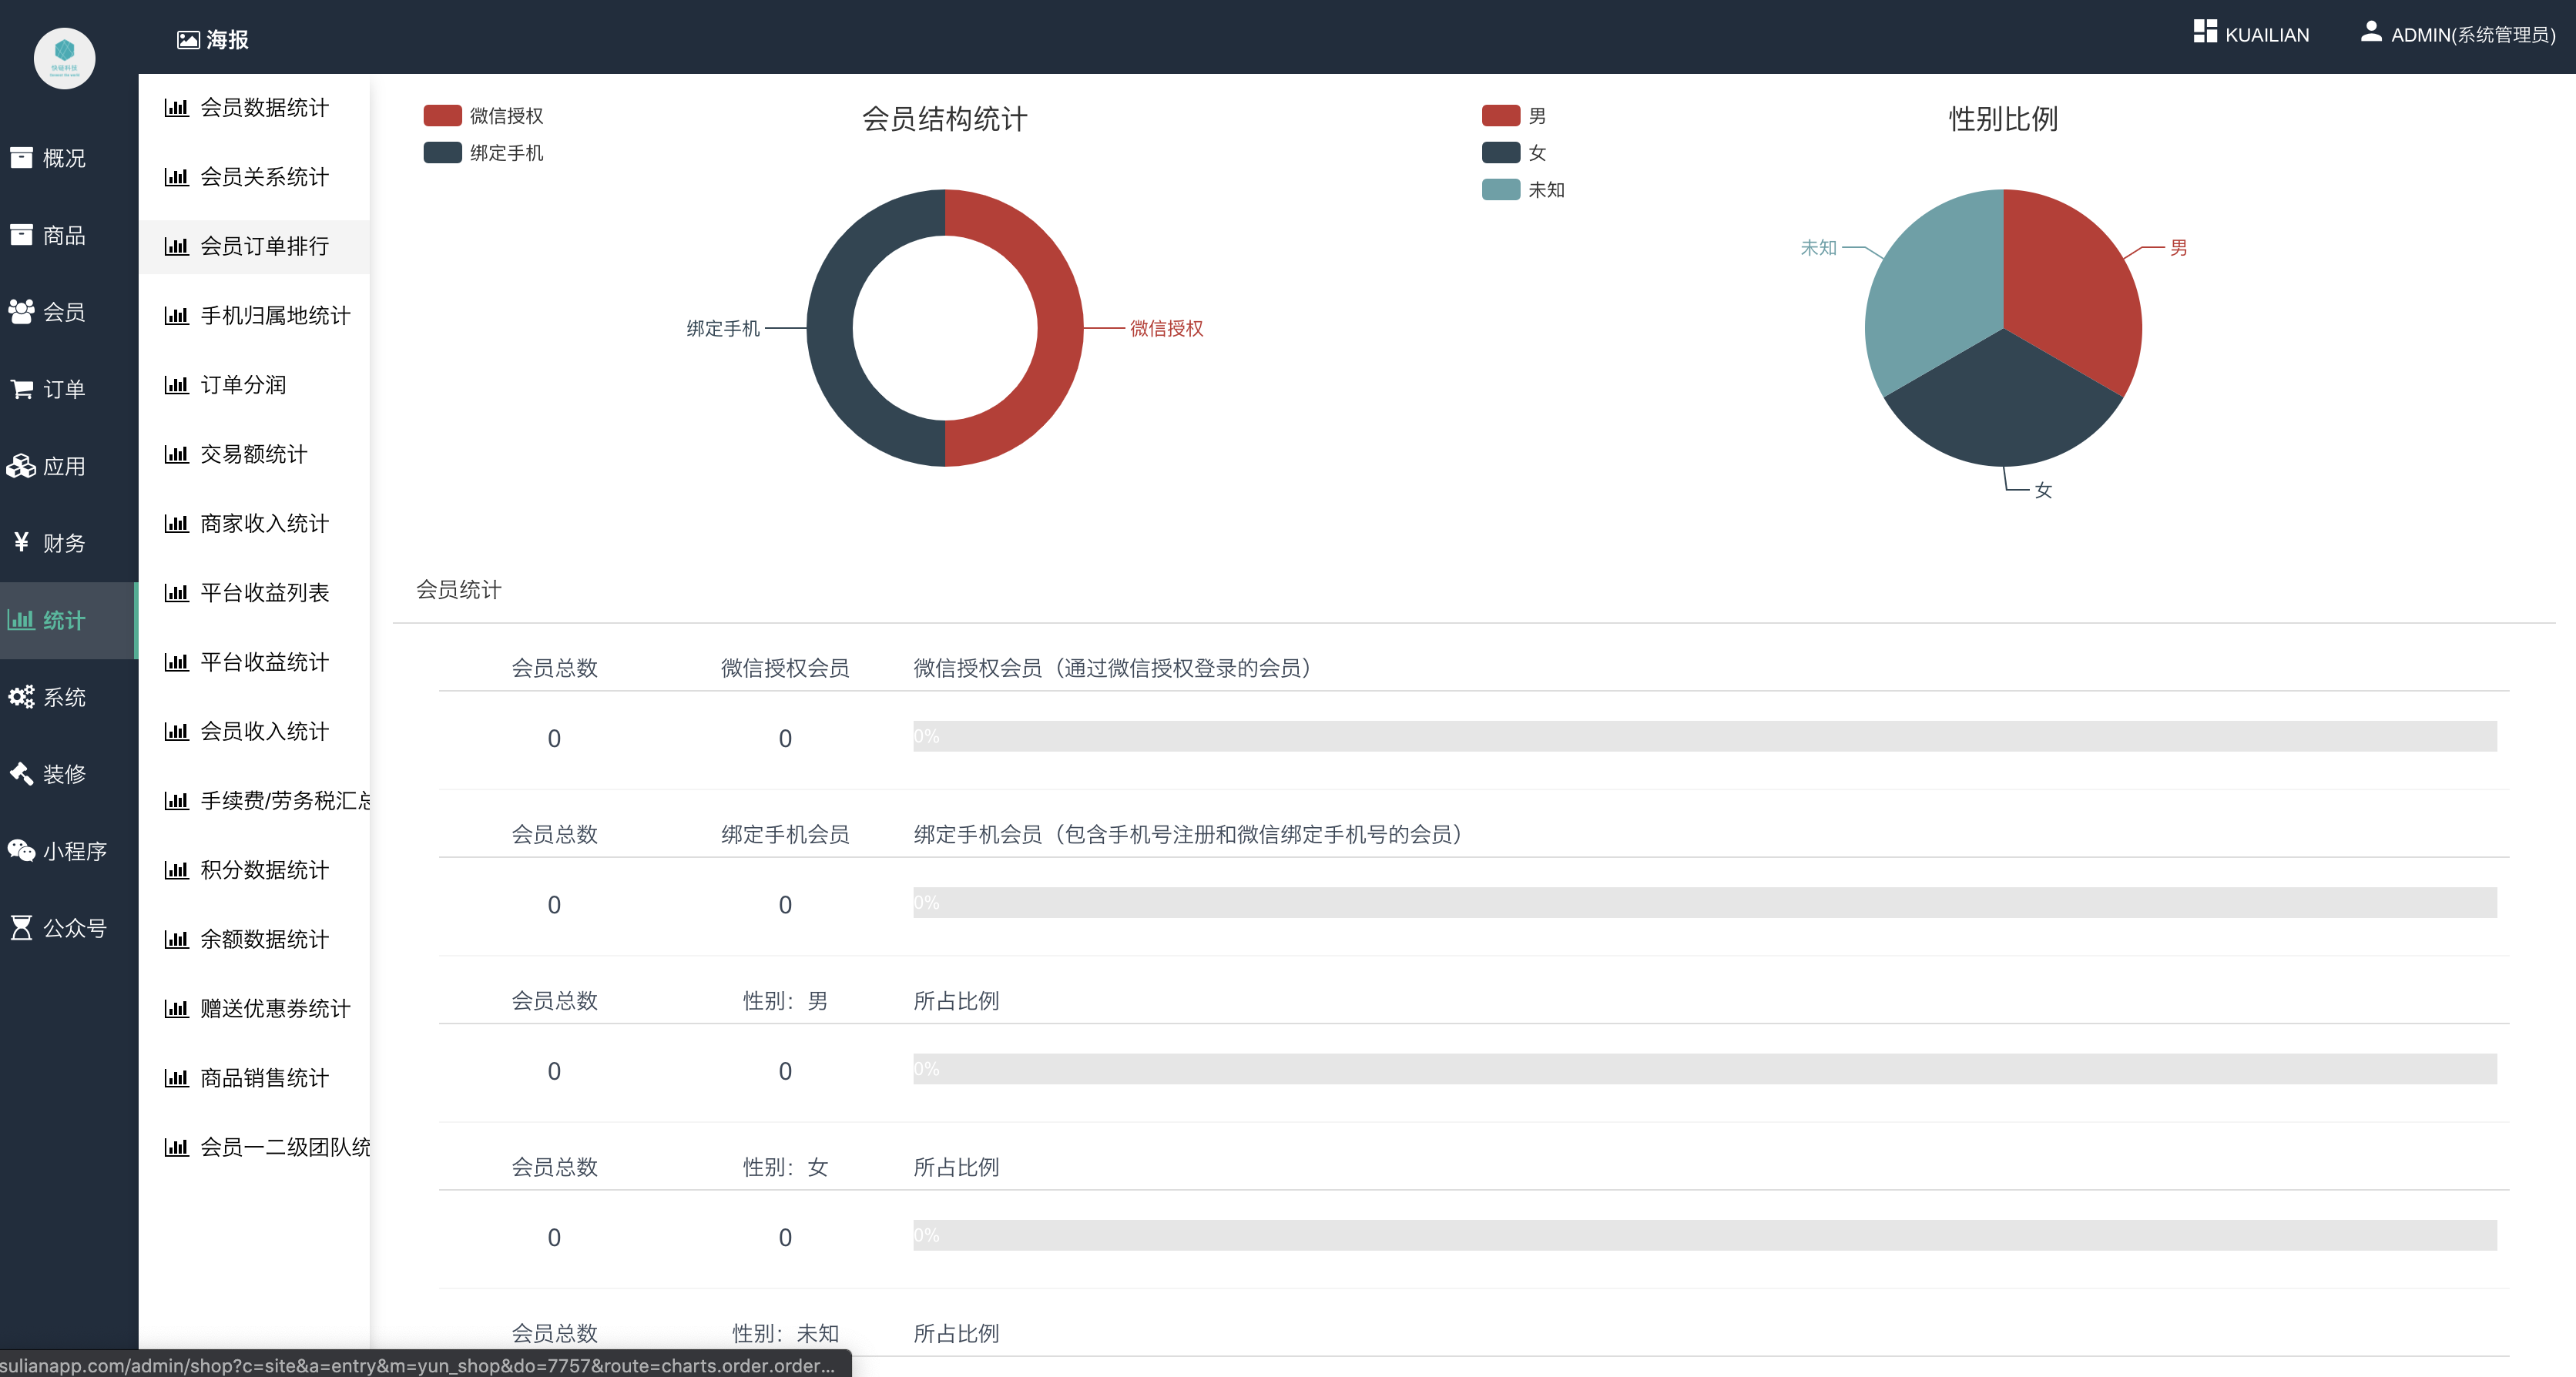2576x1377 pixels.
Task: Click ADMIN(系统管理员) account name
Action: point(2473,35)
